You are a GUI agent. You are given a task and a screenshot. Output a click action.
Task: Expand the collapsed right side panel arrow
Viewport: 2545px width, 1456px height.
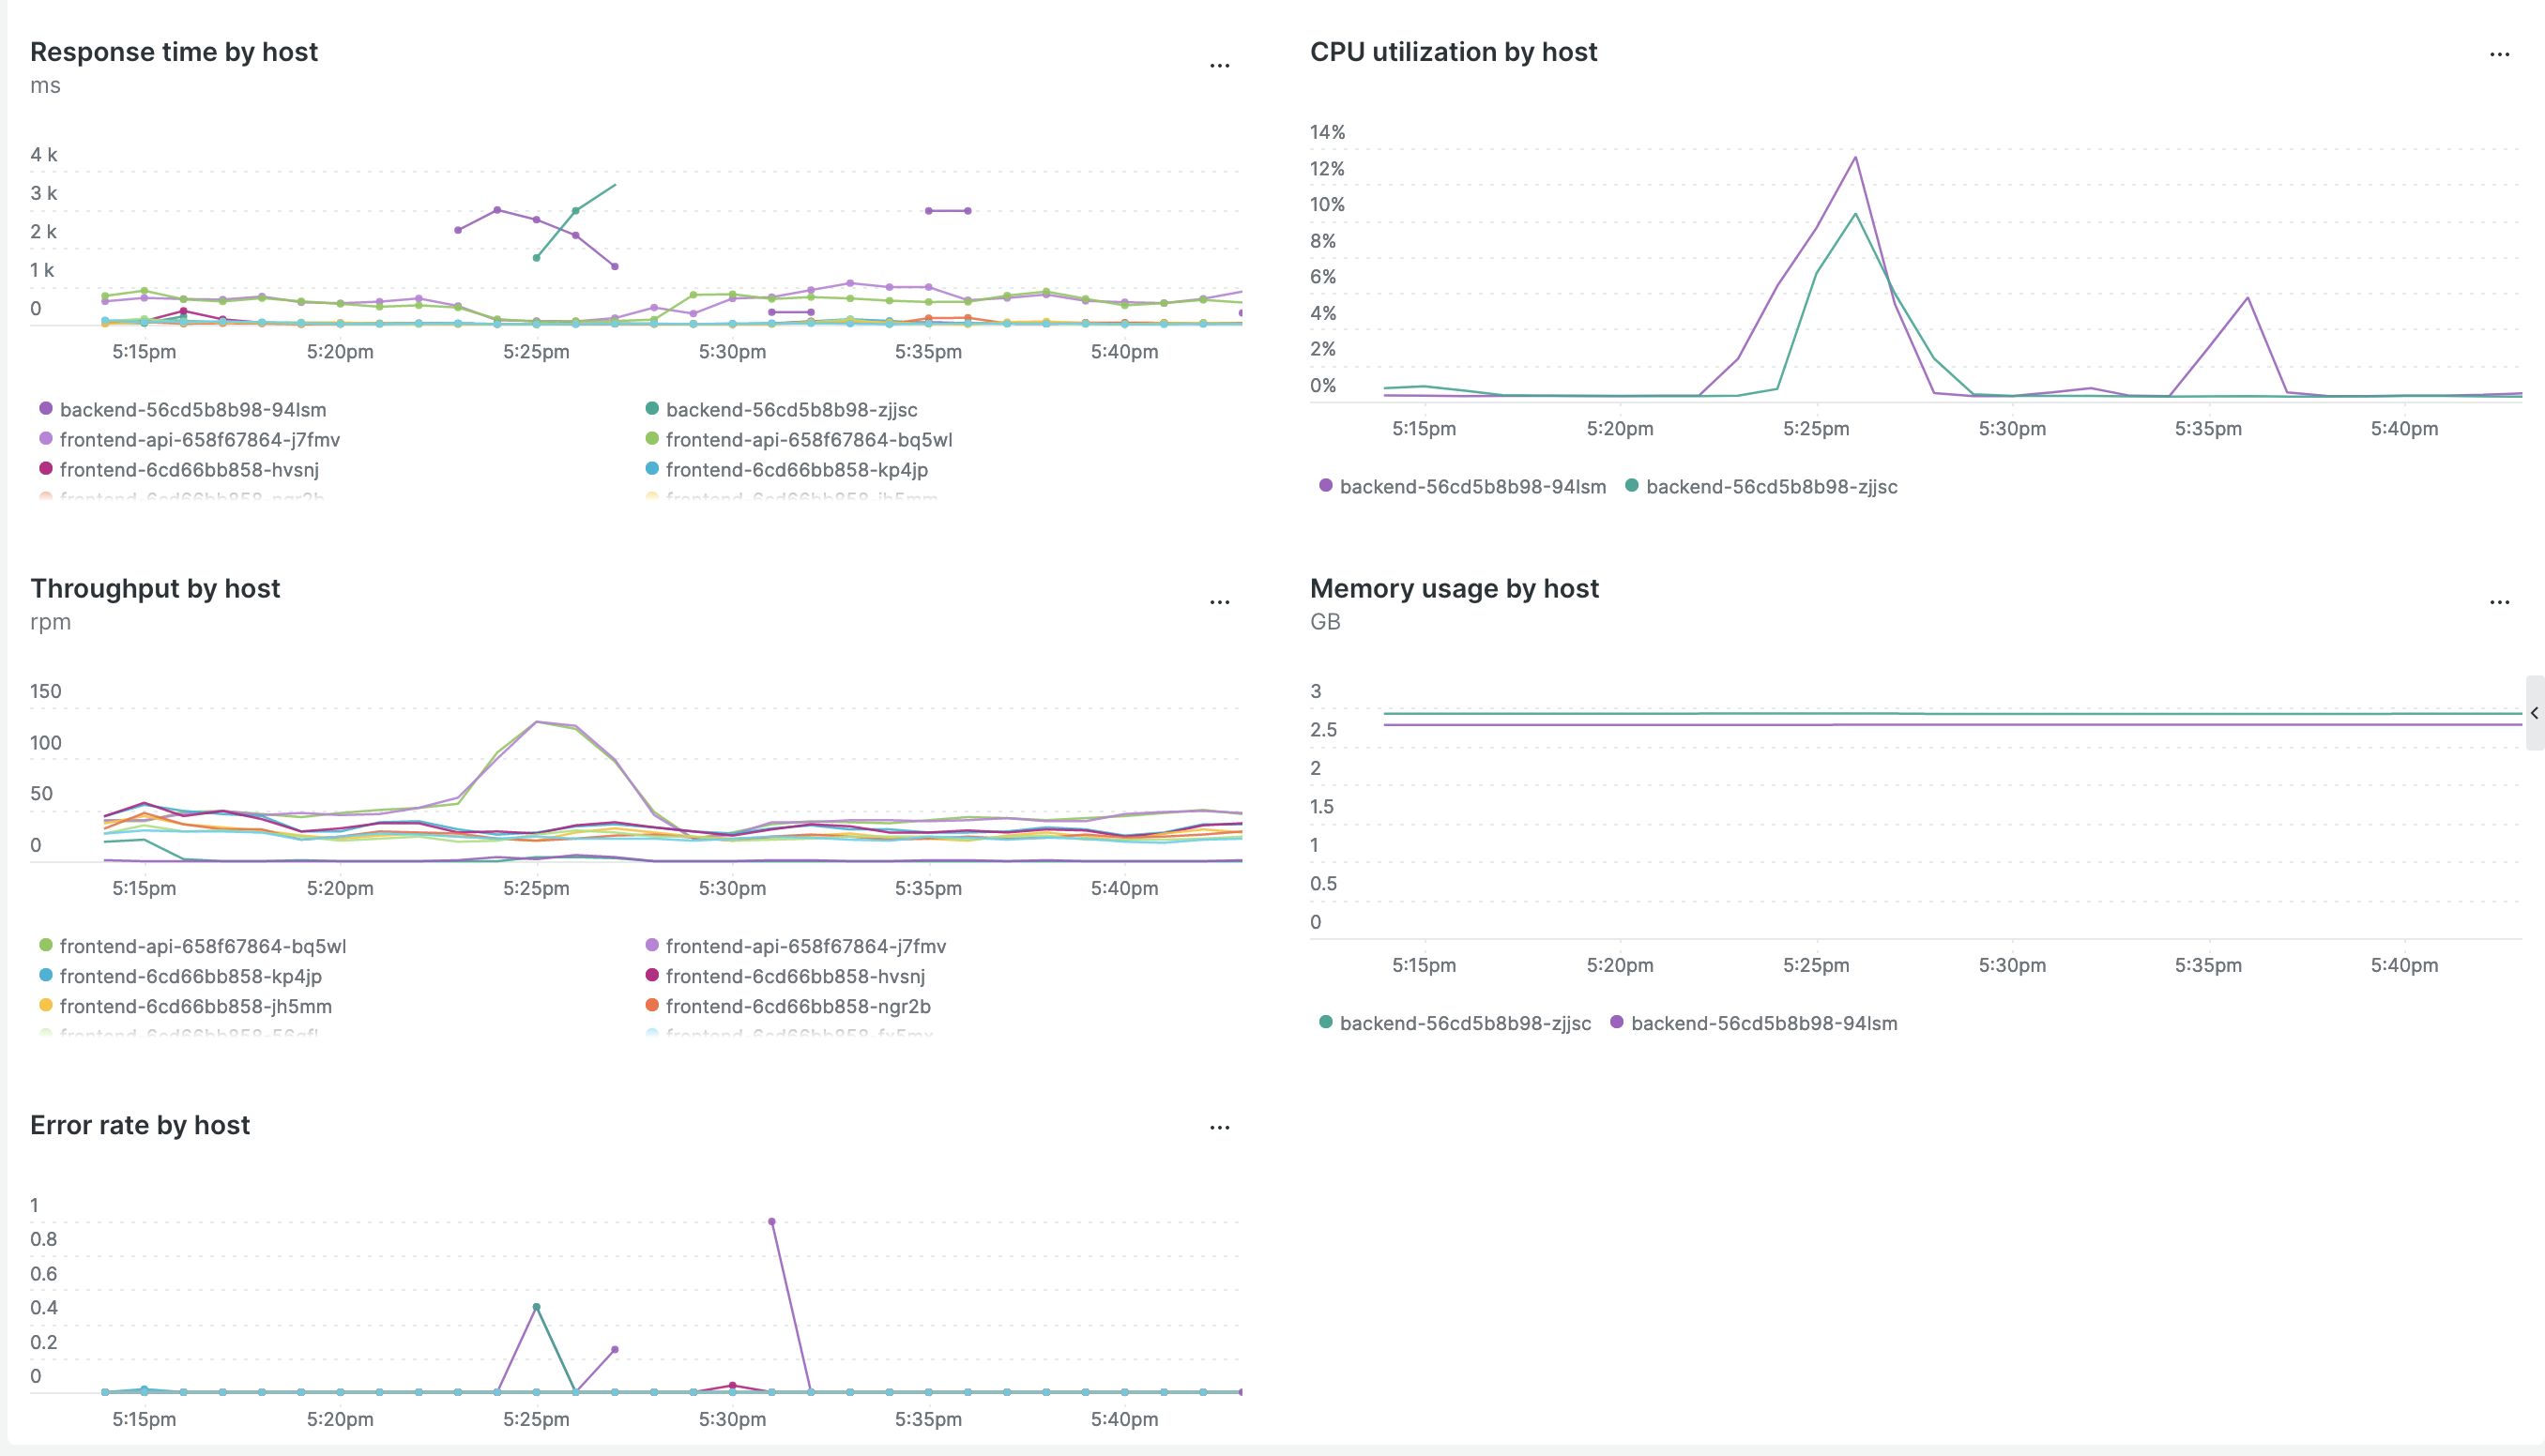coord(2535,713)
